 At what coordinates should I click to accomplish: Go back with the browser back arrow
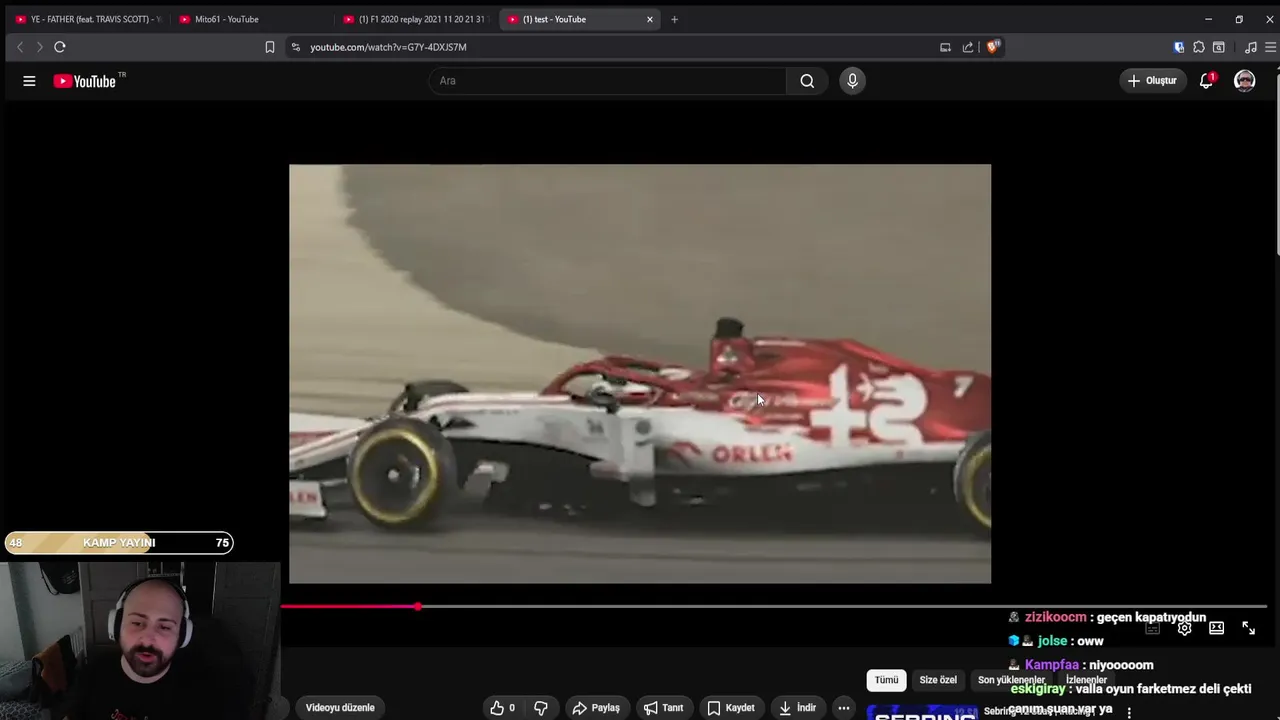[x=20, y=47]
